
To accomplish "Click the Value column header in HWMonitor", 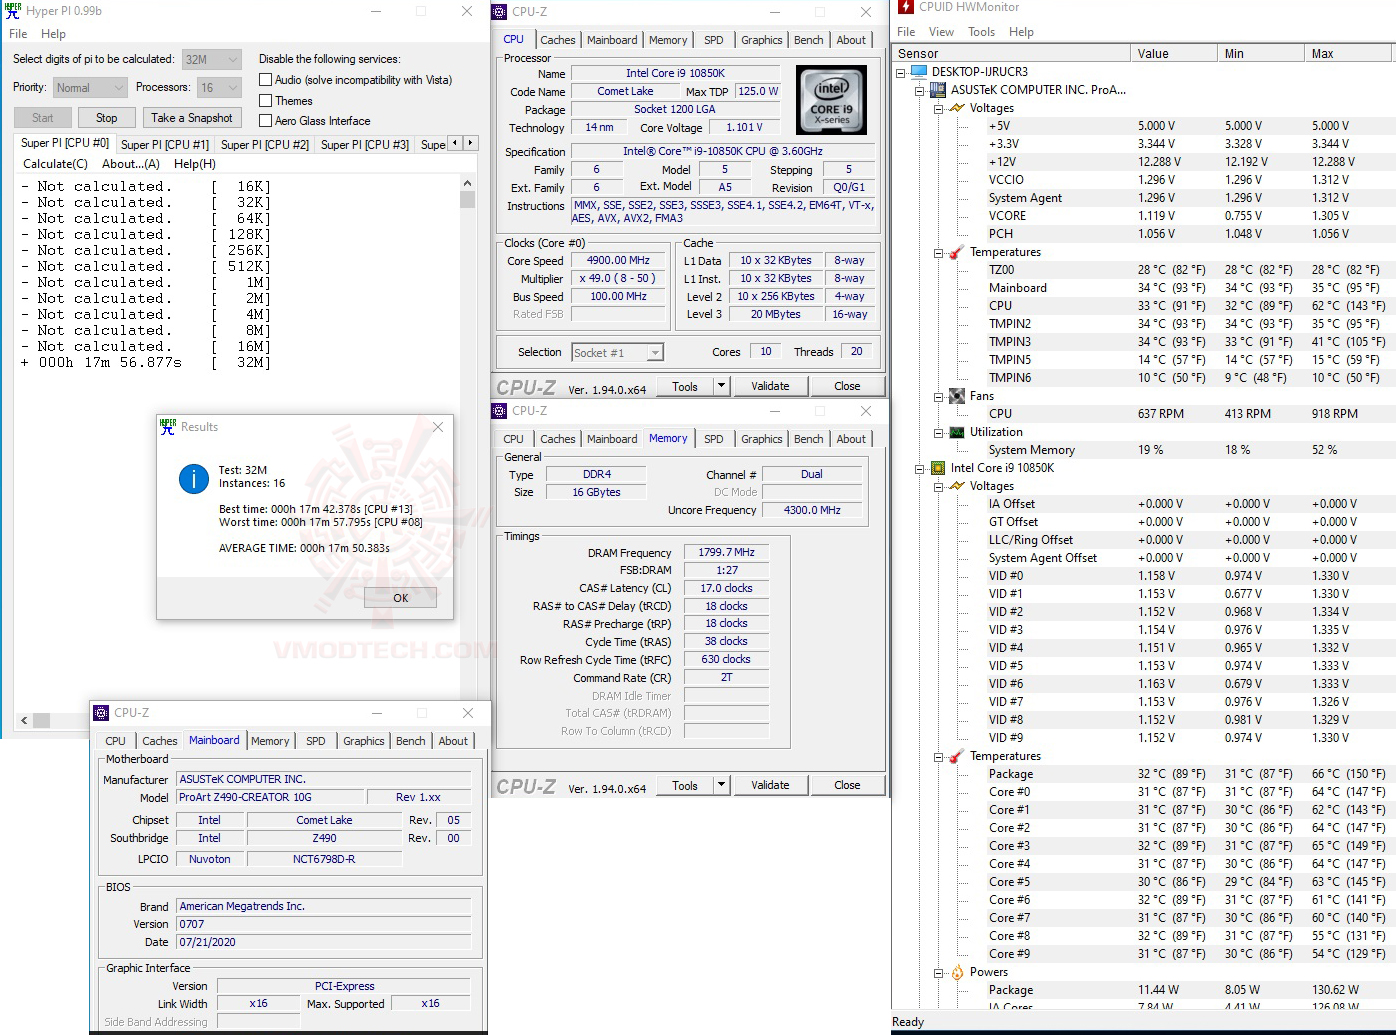I will (x=1174, y=53).
